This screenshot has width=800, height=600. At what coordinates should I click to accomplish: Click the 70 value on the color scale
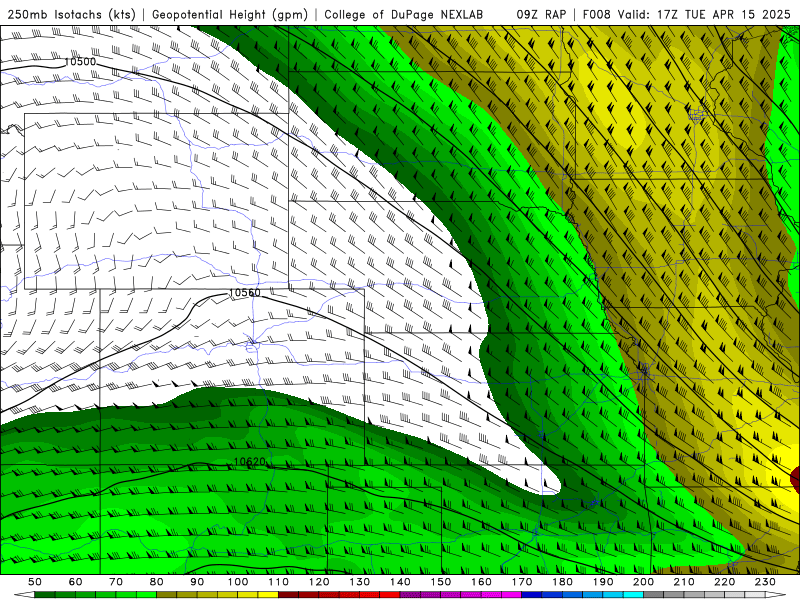pyautogui.click(x=116, y=582)
